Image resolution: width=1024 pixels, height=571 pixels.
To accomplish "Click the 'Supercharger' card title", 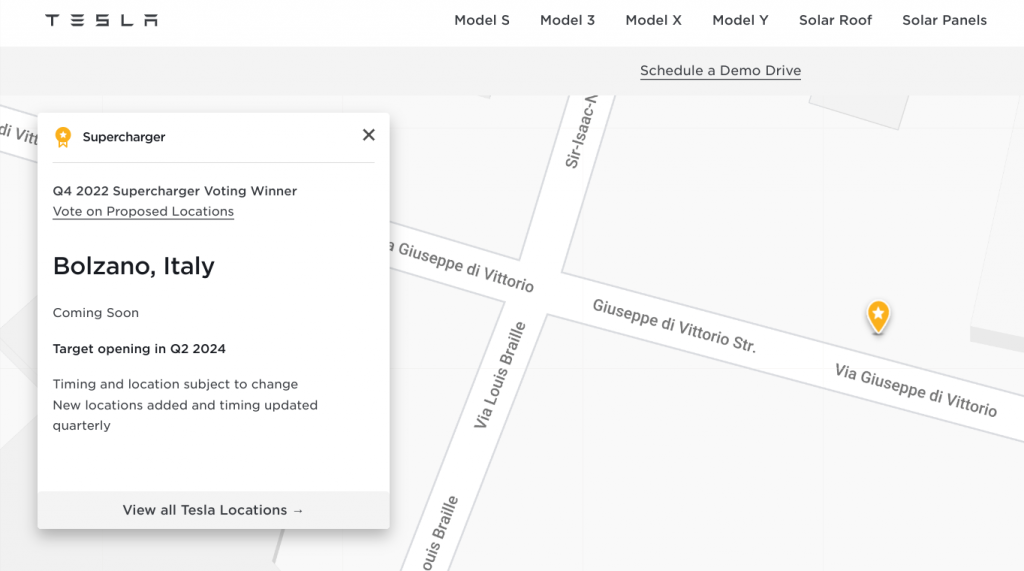I will [124, 137].
